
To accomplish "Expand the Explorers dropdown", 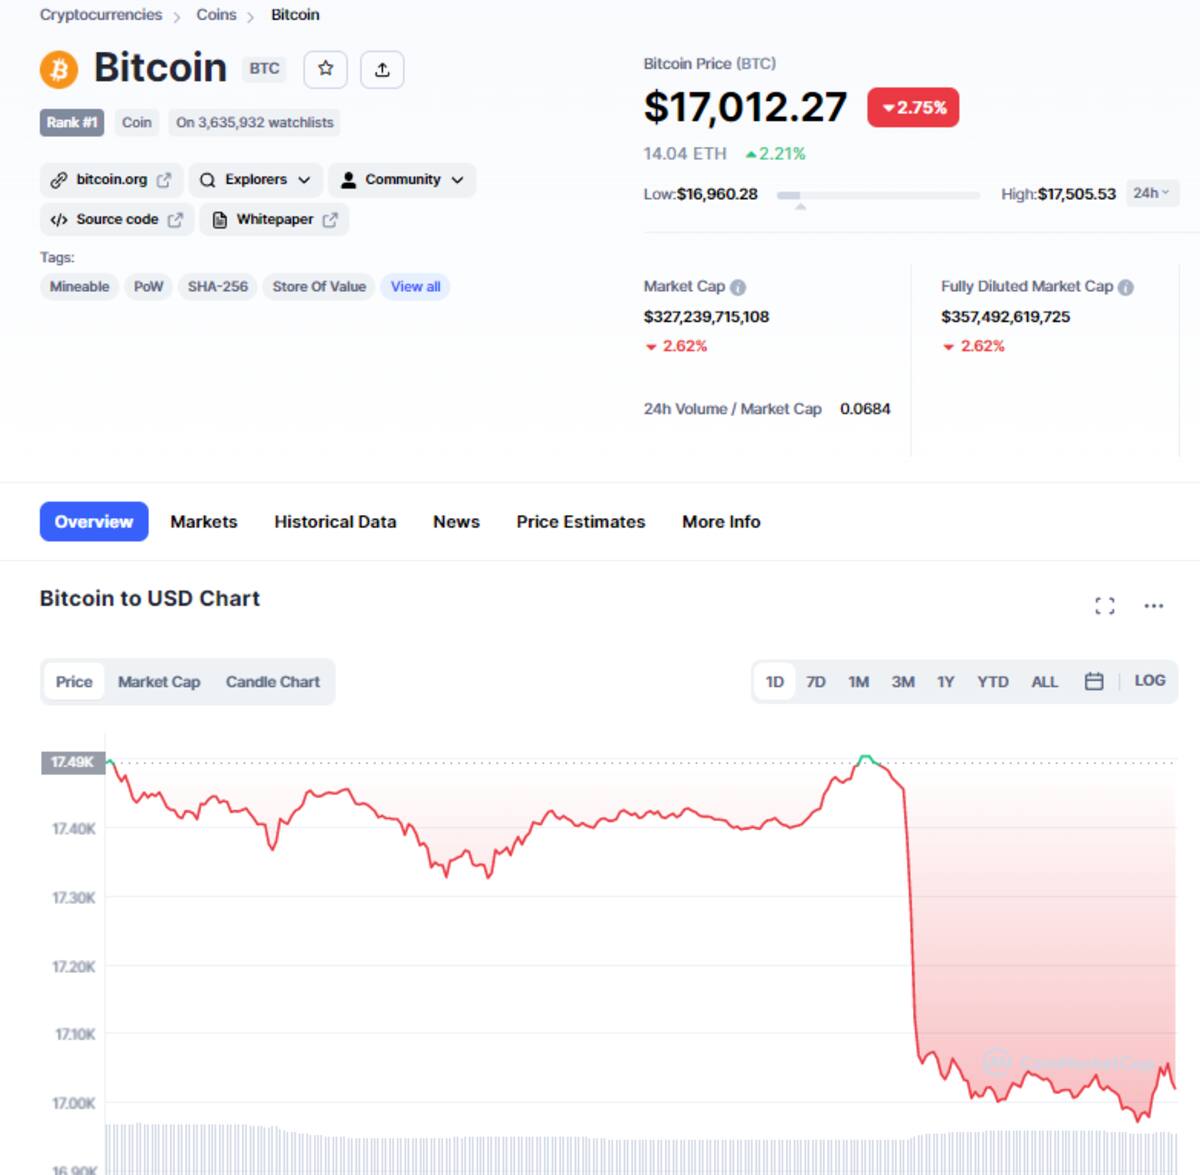I will click(x=256, y=180).
